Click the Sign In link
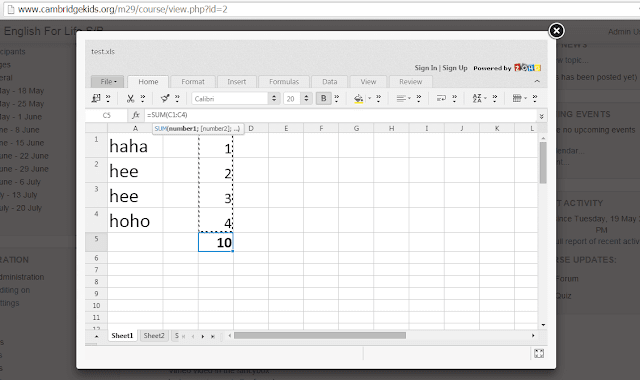Viewport: 640px width, 380px height. (x=425, y=68)
